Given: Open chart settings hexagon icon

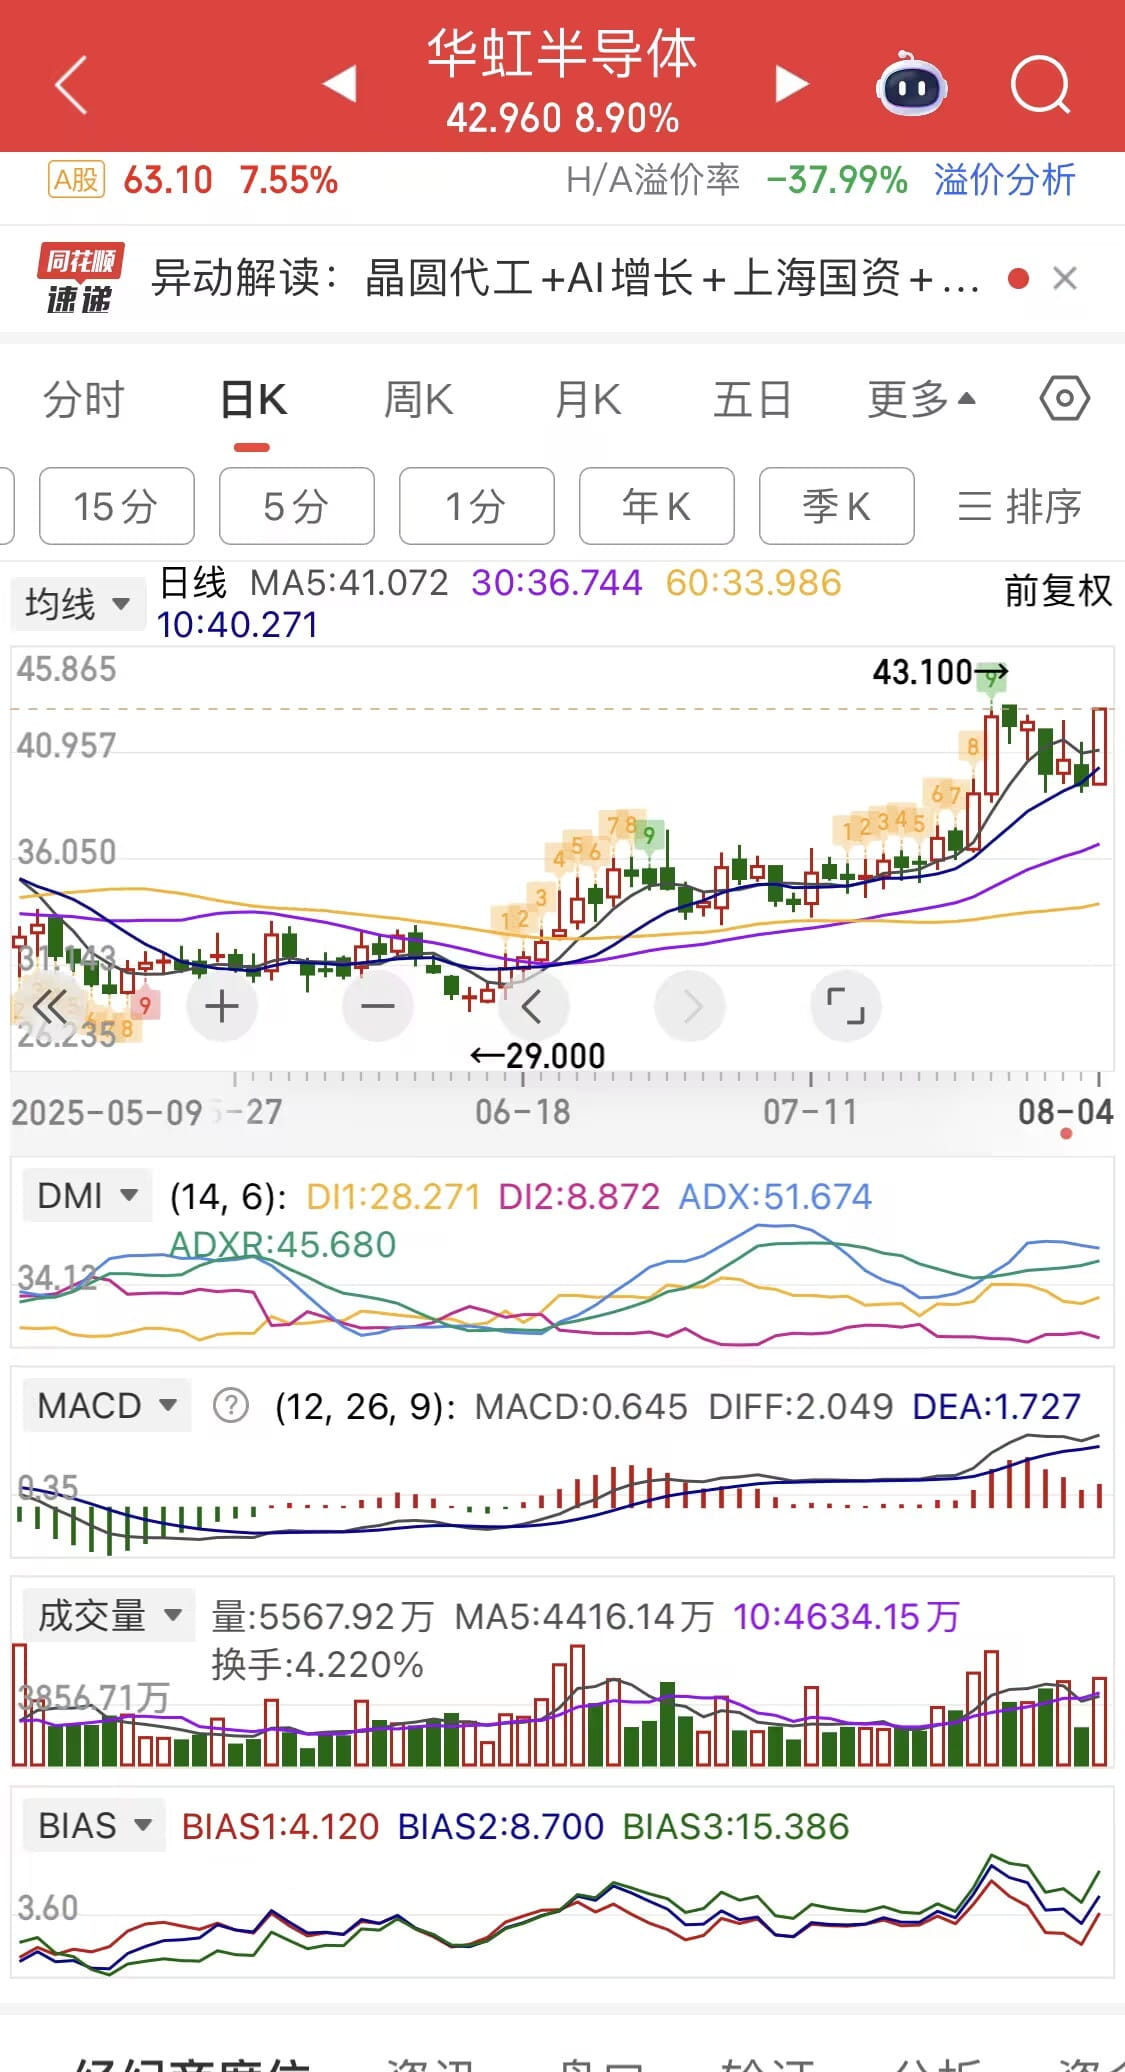Looking at the screenshot, I should (1064, 399).
